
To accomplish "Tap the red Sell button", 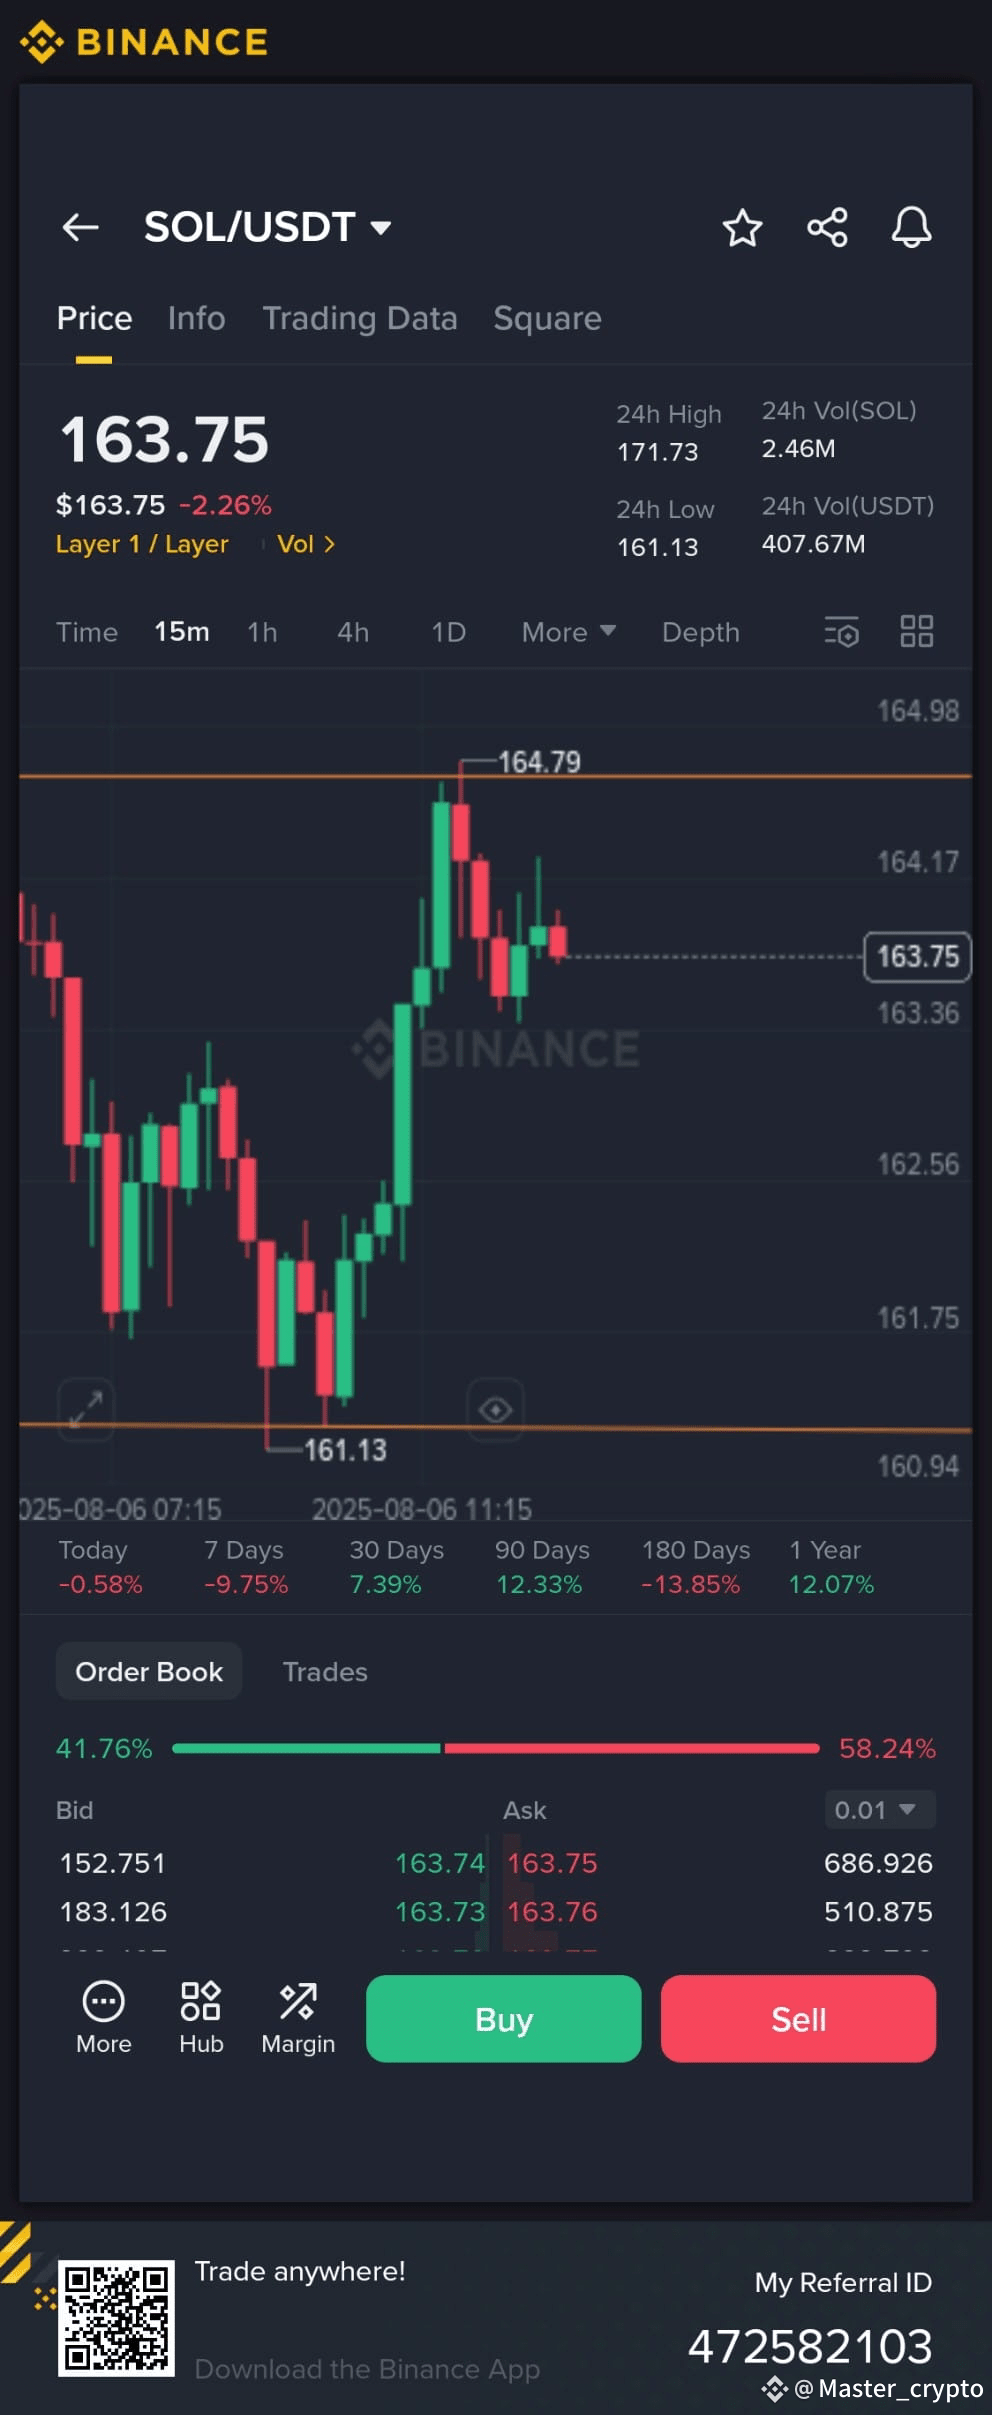I will [x=798, y=2018].
